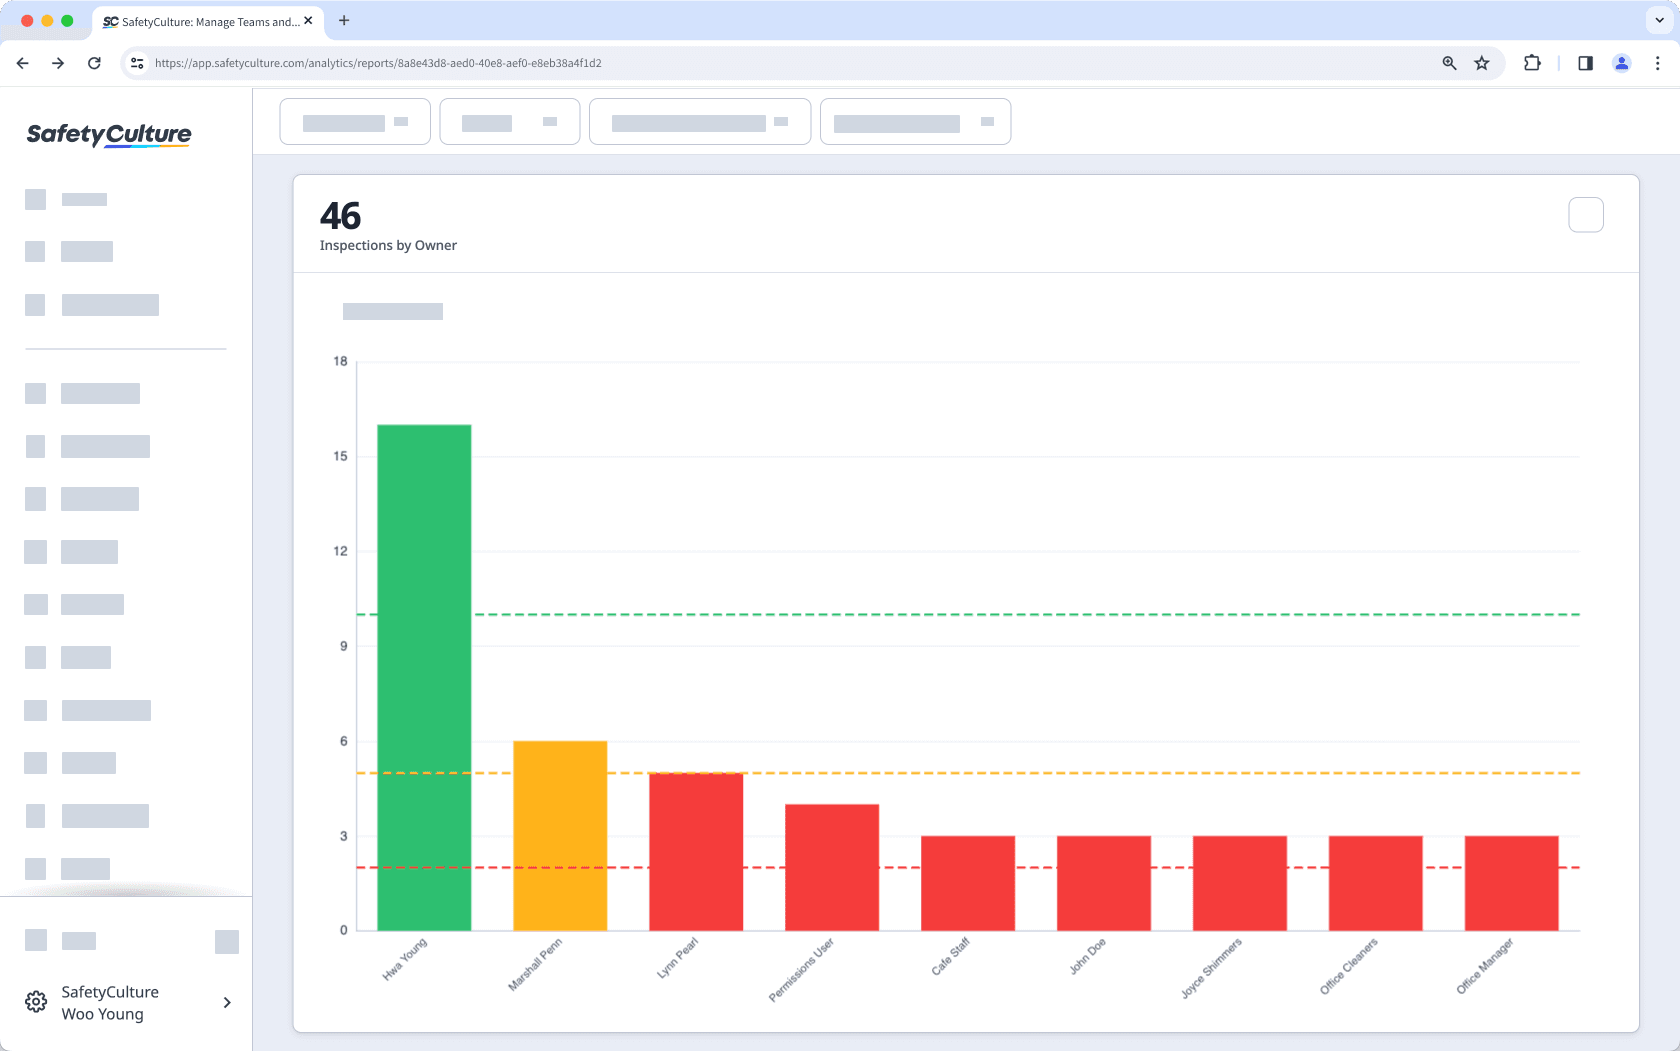Image resolution: width=1680 pixels, height=1051 pixels.
Task: Bookmark this page with the star icon
Action: [1482, 62]
